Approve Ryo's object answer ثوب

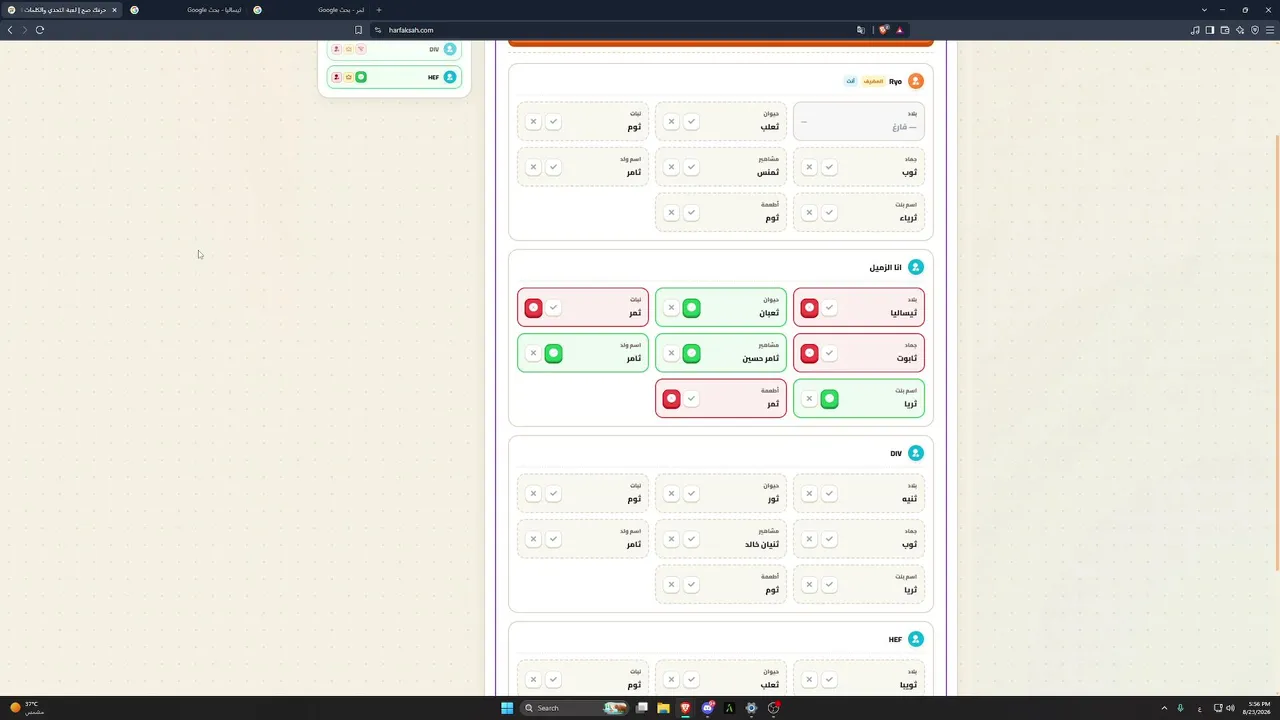click(829, 167)
